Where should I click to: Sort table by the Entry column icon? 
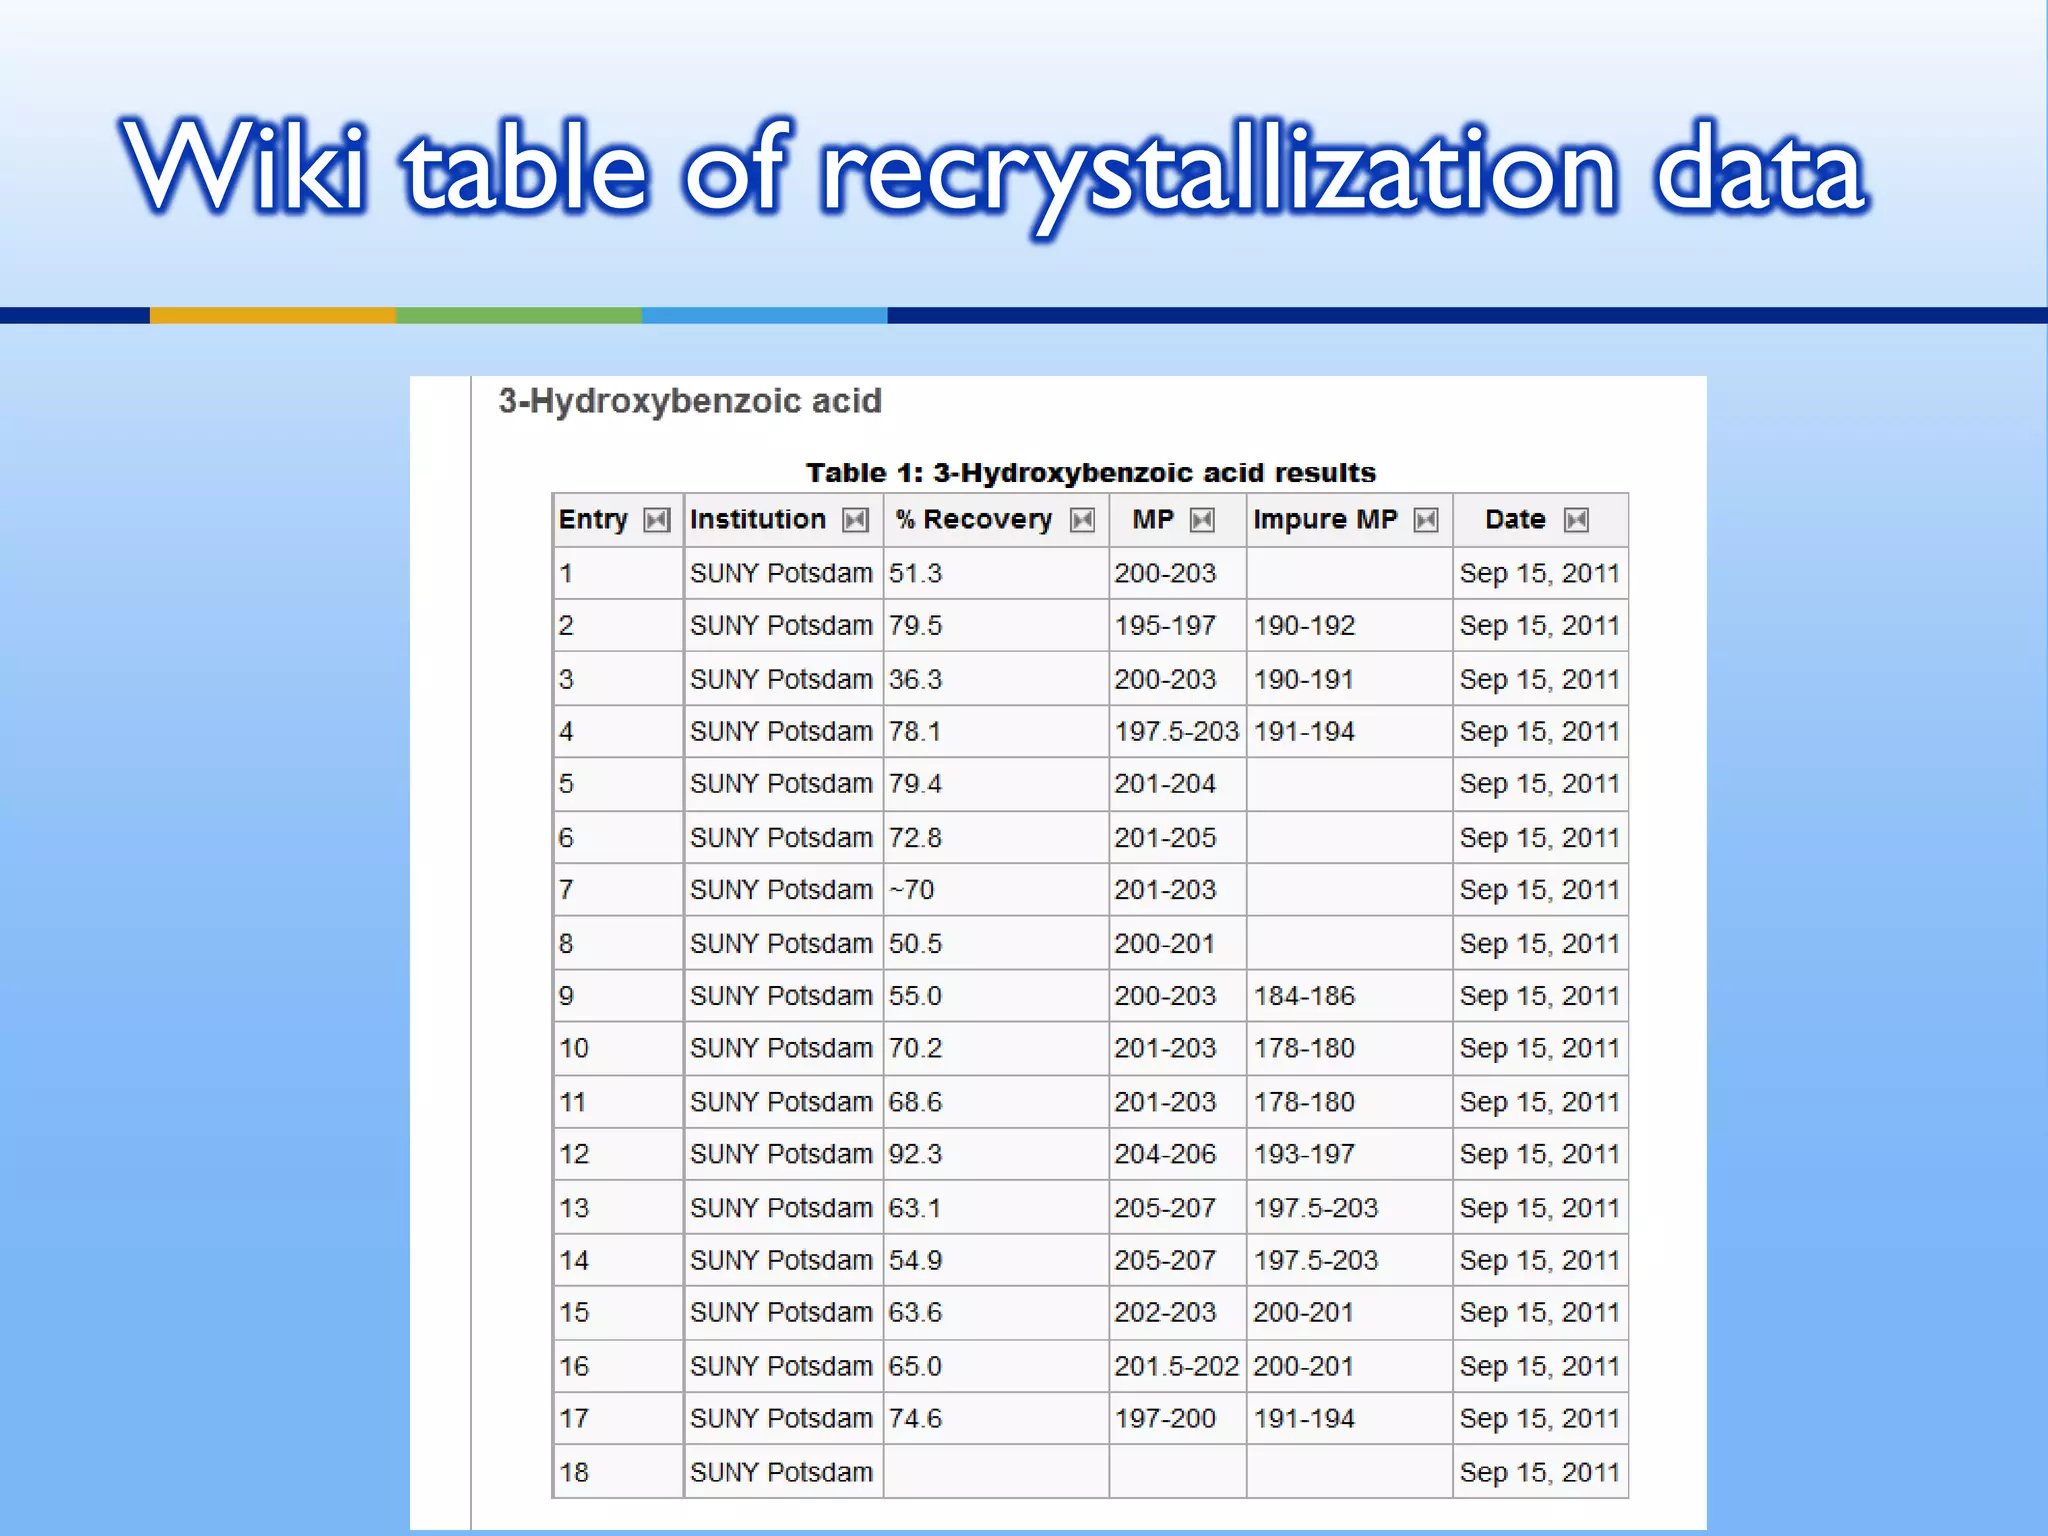coord(657,520)
